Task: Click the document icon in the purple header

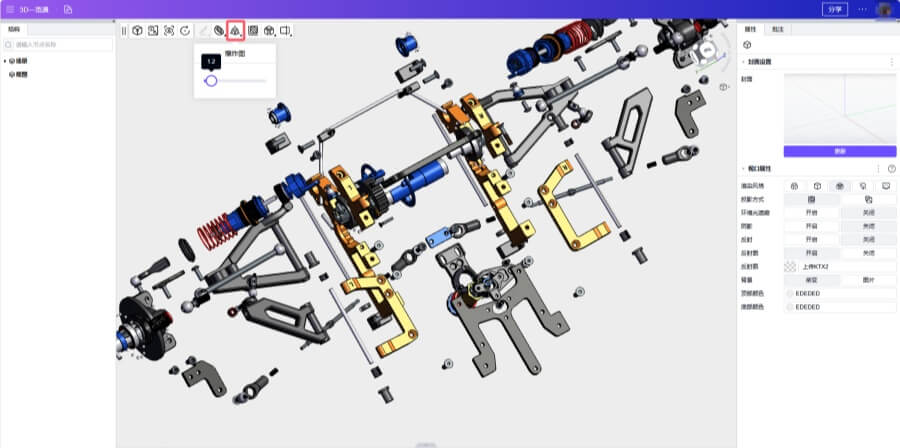Action: [68, 9]
